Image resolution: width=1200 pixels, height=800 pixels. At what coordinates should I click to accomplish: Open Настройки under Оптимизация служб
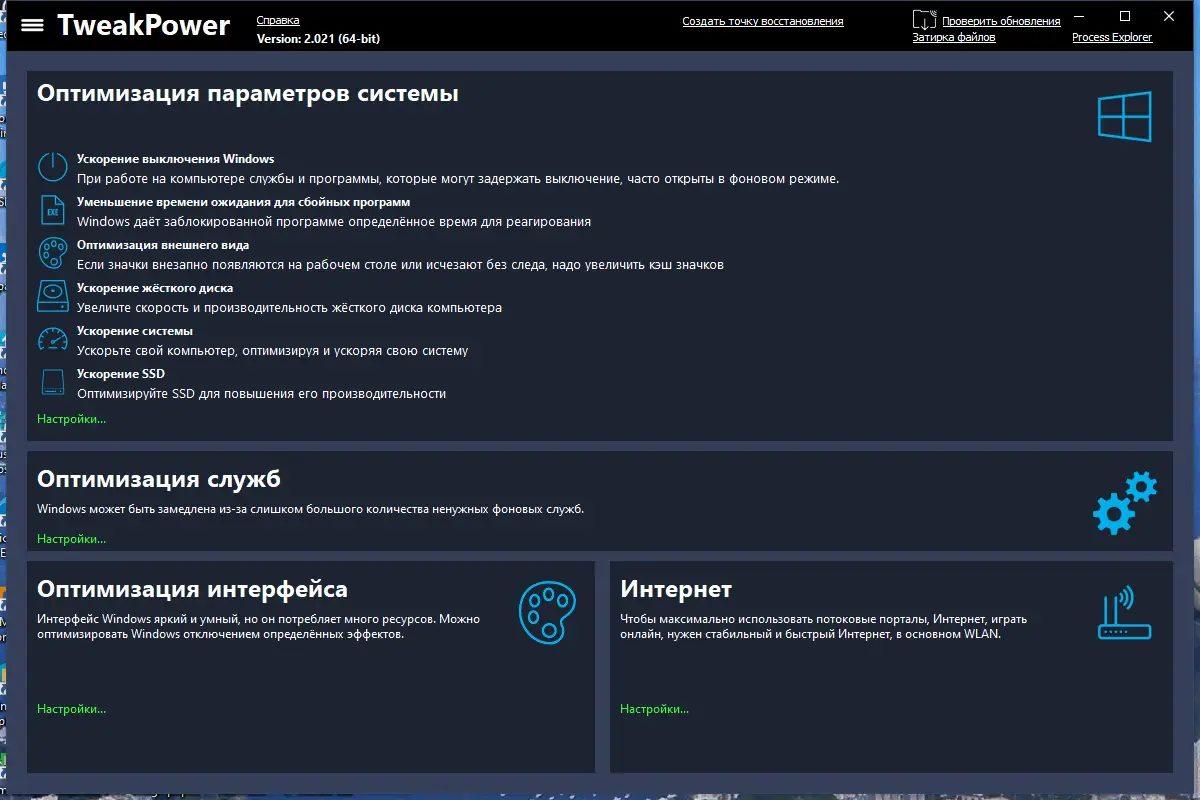(x=71, y=539)
